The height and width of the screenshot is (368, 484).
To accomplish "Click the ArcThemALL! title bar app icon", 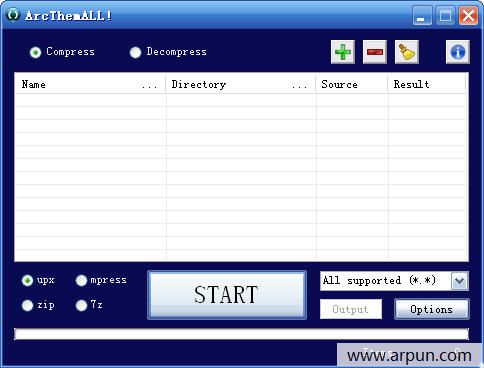I will (x=13, y=15).
